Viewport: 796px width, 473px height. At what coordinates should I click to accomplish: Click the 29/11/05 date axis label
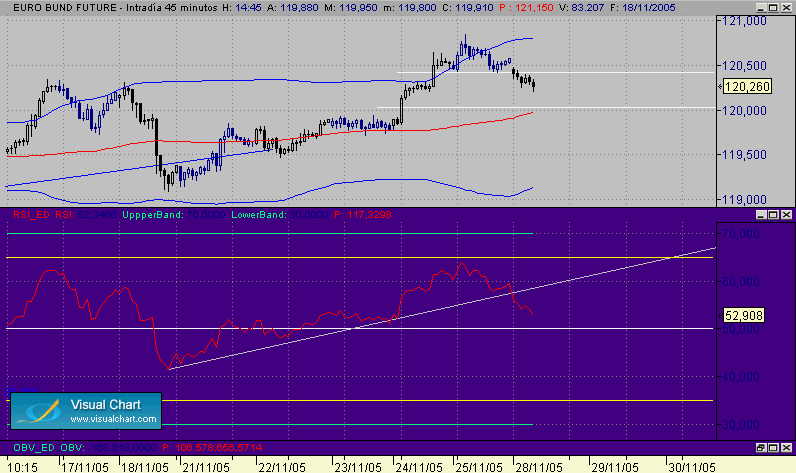615,467
